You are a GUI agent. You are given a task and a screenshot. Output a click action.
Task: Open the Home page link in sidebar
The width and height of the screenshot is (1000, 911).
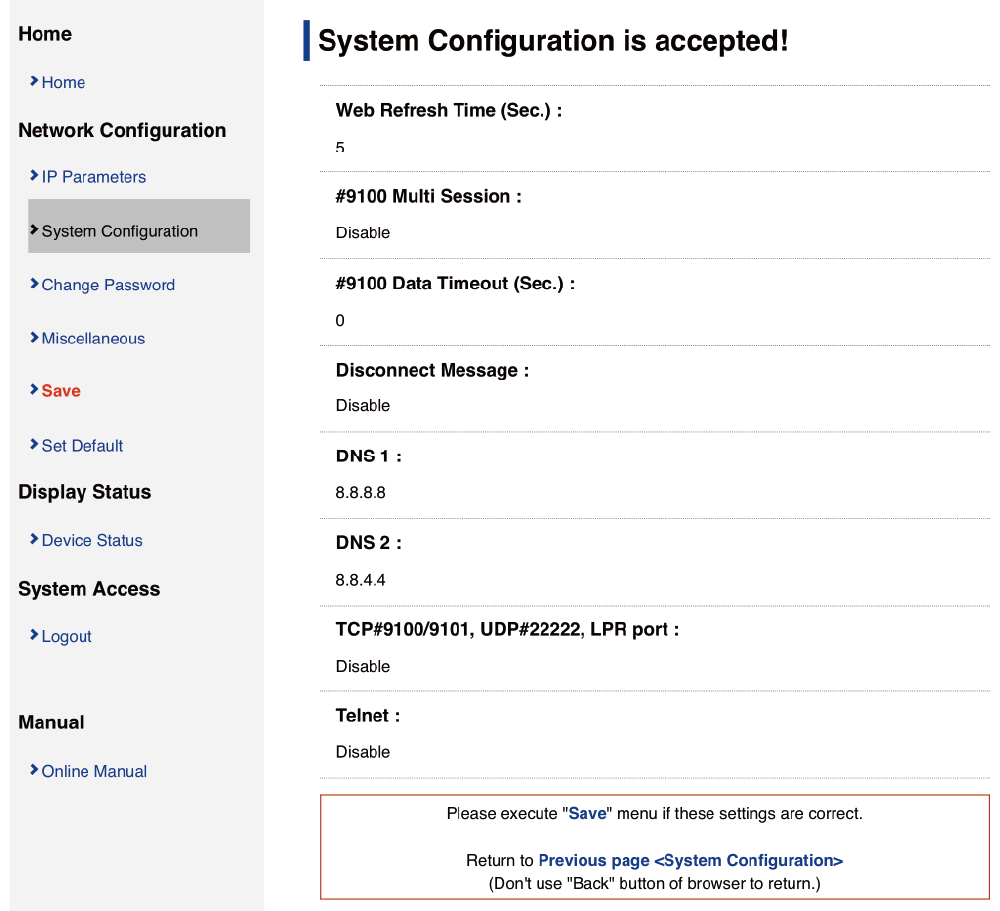[63, 83]
